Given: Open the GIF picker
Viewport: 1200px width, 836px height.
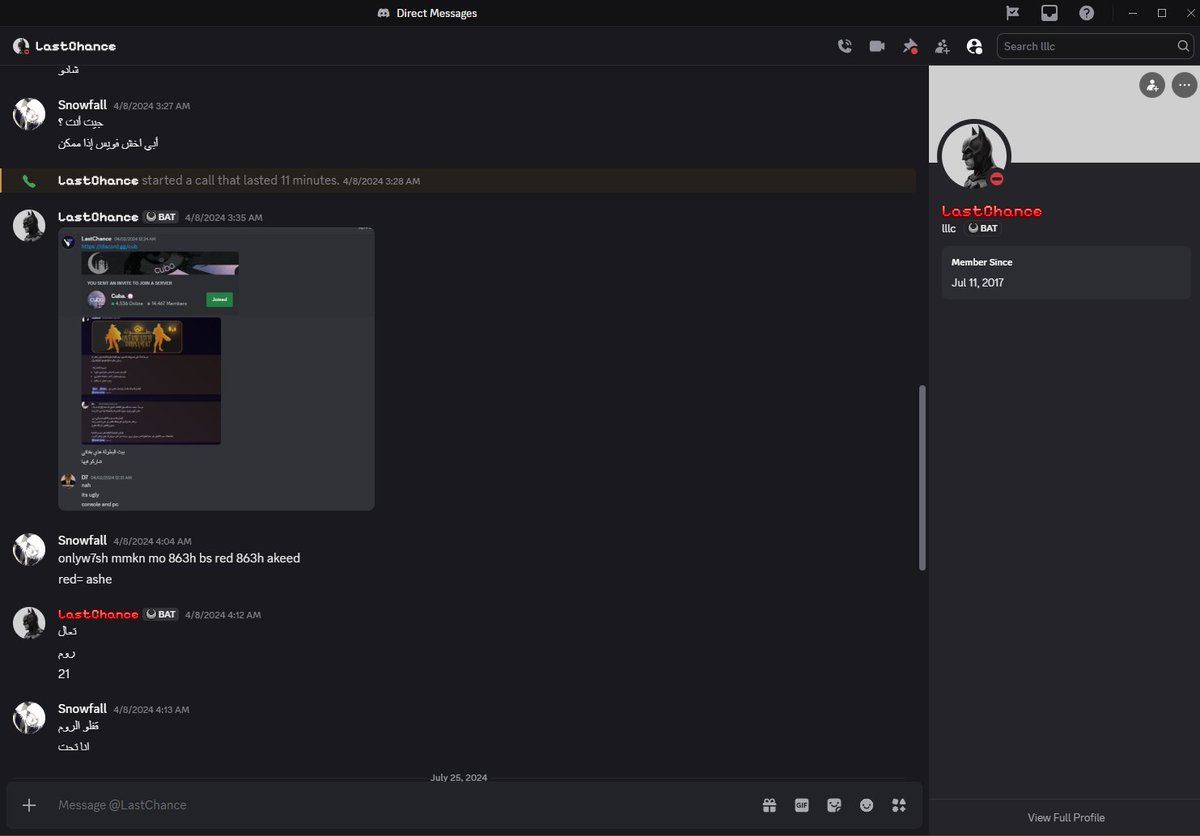Looking at the screenshot, I should coord(801,805).
